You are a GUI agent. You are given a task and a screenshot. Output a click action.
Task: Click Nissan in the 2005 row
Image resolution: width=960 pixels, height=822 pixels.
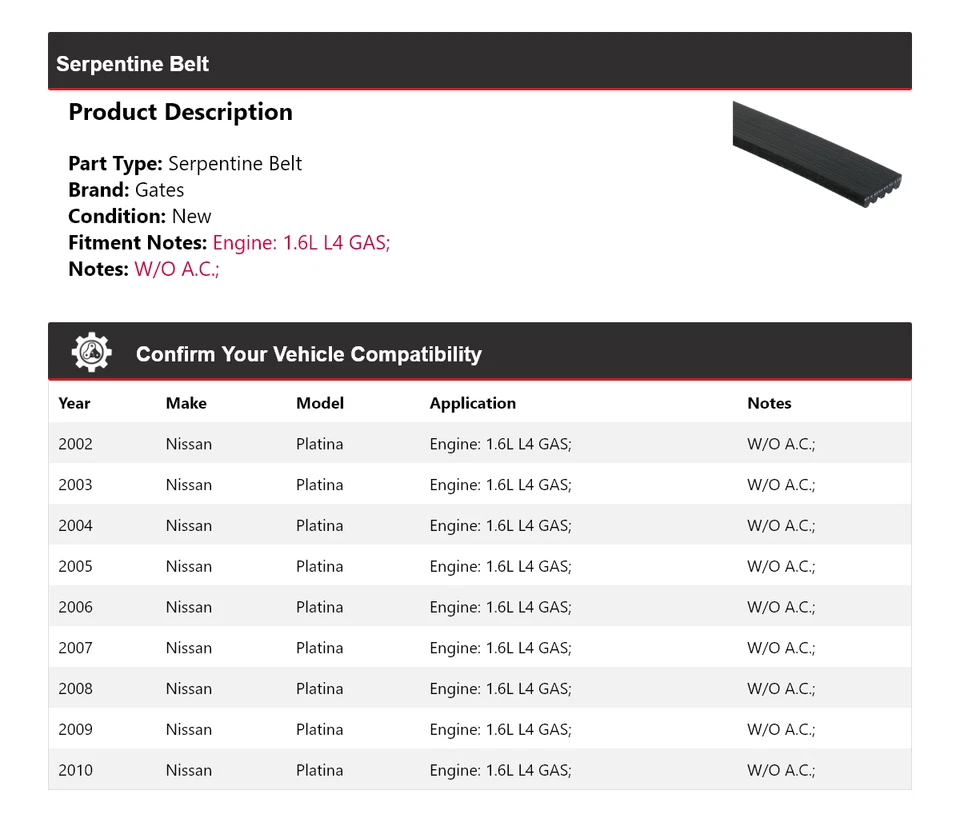pos(189,566)
